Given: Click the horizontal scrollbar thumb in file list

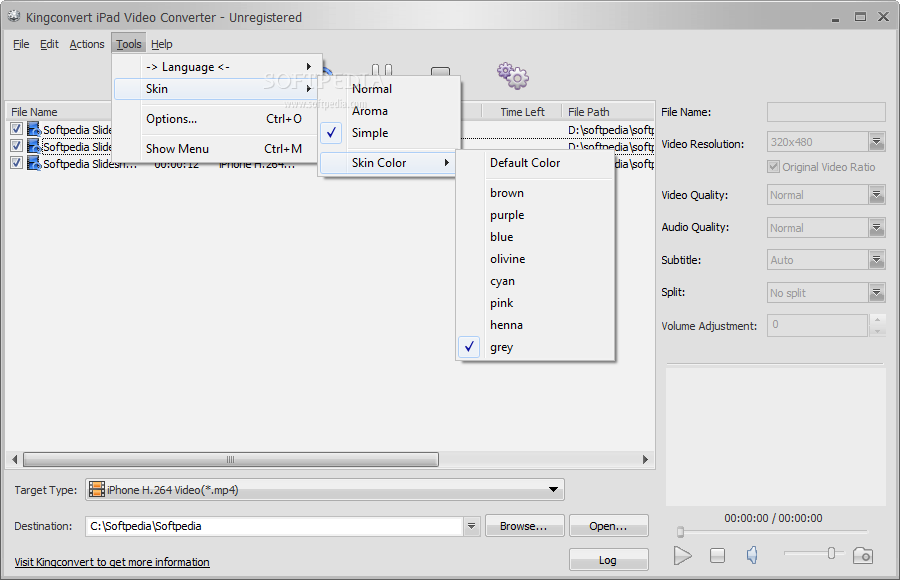Looking at the screenshot, I should [231, 459].
